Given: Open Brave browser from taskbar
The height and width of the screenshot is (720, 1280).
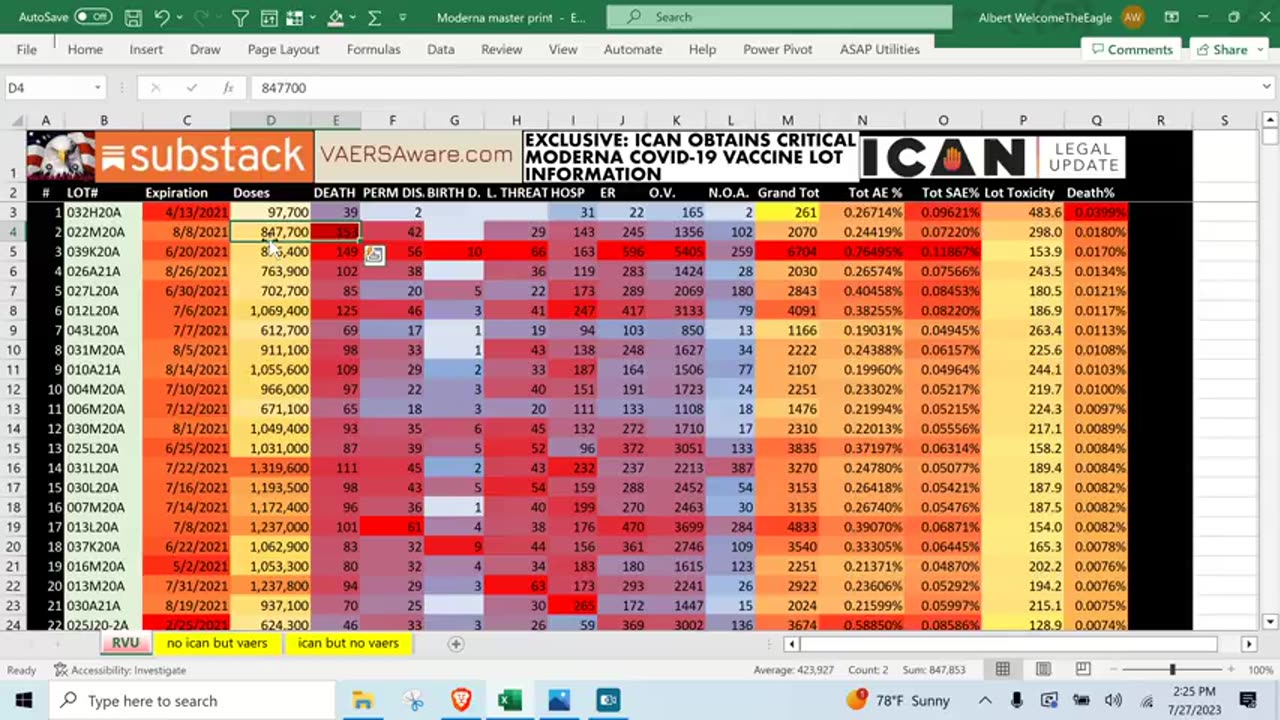Looking at the screenshot, I should click(x=461, y=700).
